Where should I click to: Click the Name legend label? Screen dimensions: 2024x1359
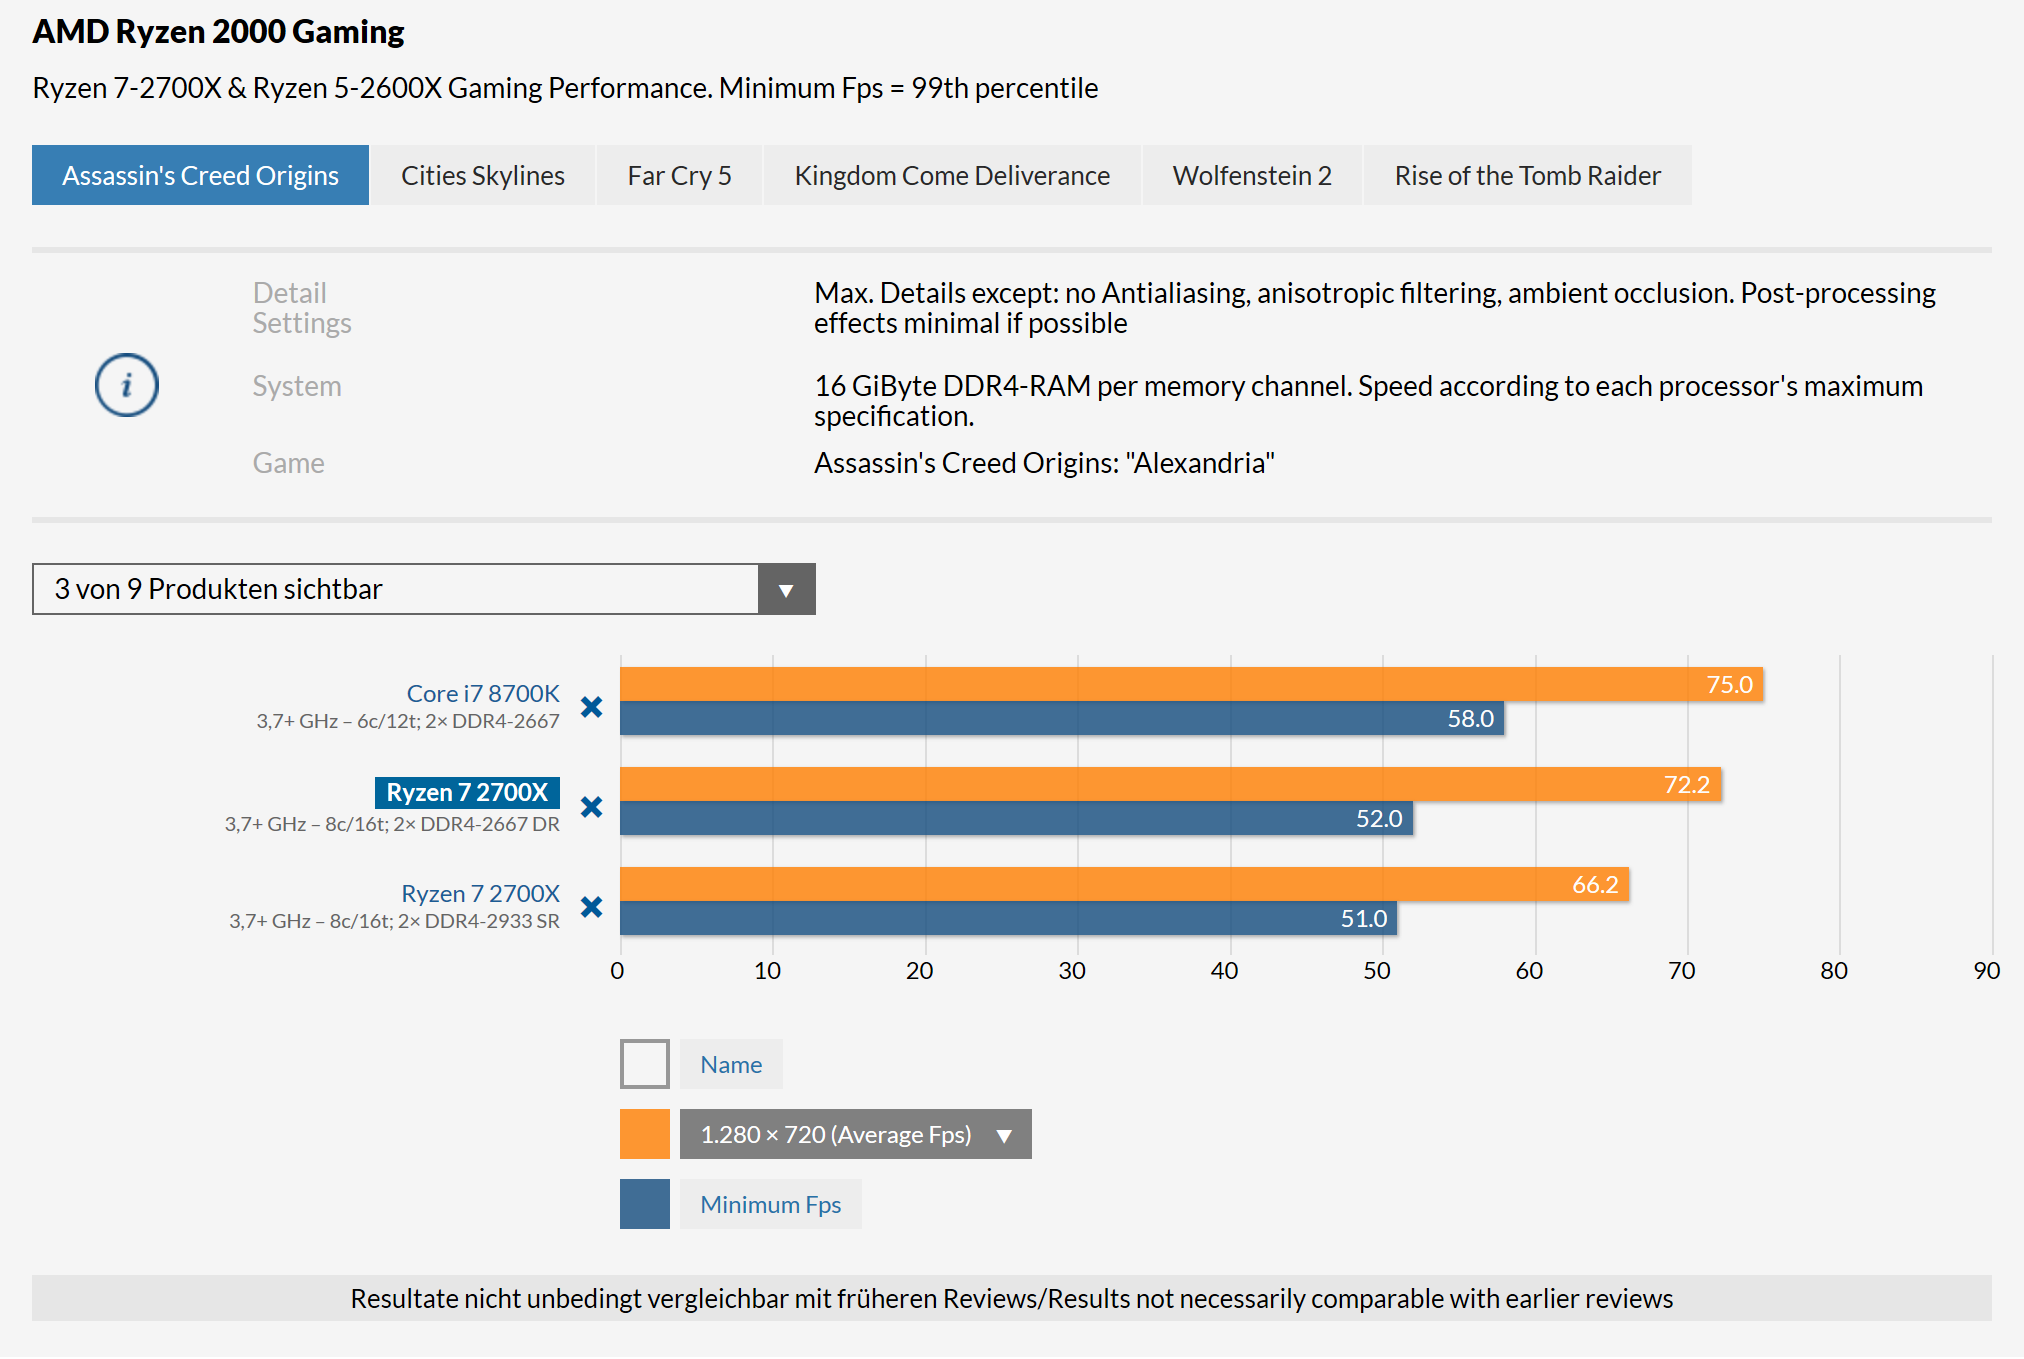tap(730, 1064)
